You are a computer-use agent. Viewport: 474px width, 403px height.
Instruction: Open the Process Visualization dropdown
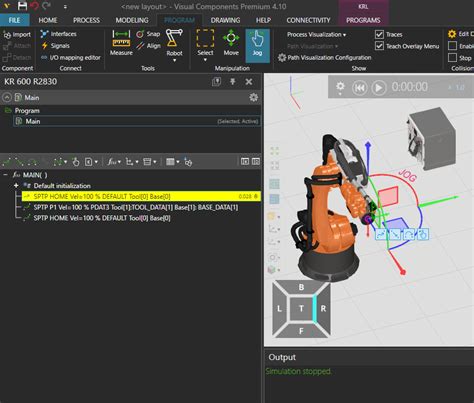pos(316,35)
